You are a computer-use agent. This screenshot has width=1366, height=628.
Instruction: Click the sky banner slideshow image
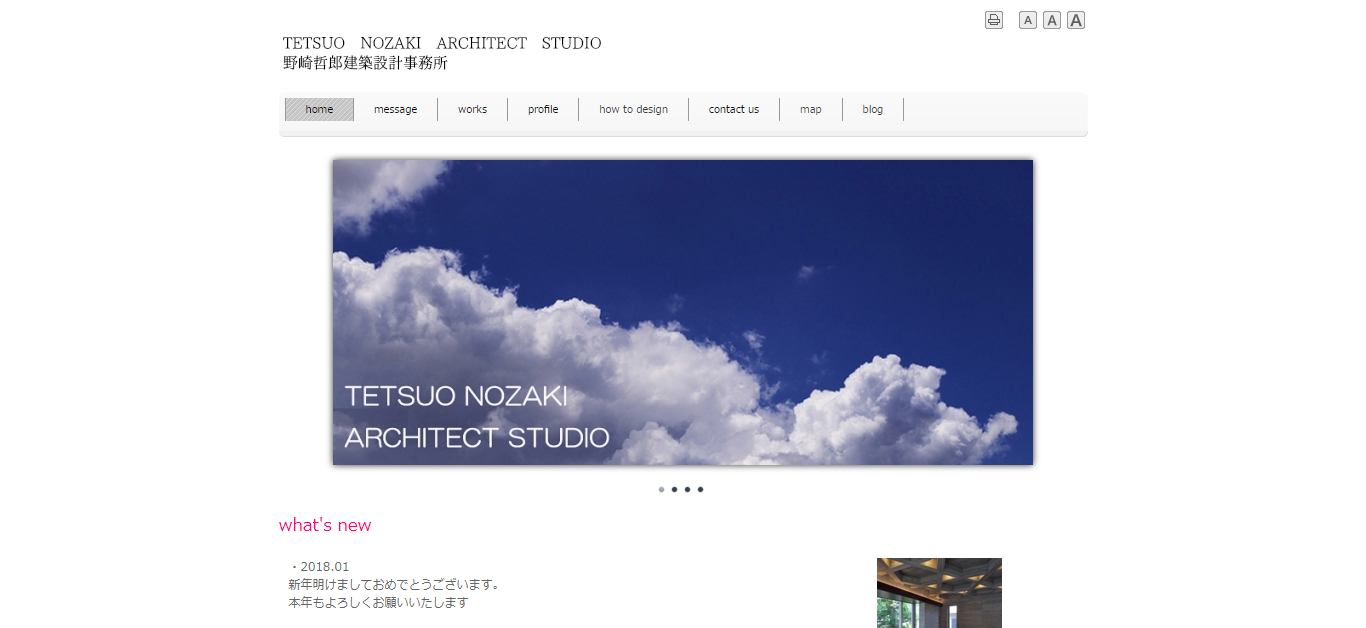click(683, 312)
